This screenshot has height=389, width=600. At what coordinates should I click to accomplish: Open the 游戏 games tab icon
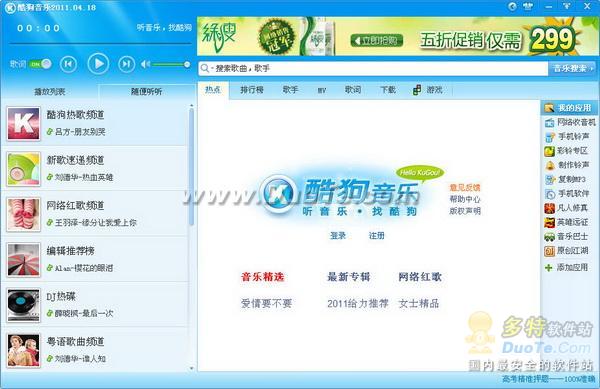tap(417, 90)
